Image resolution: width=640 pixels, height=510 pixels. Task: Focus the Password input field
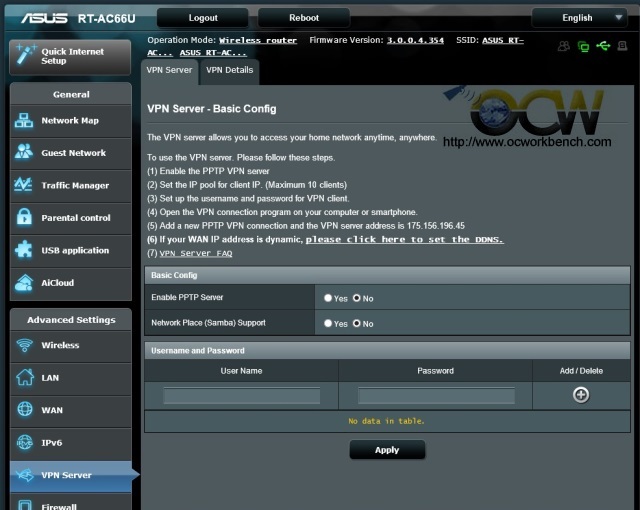click(436, 396)
